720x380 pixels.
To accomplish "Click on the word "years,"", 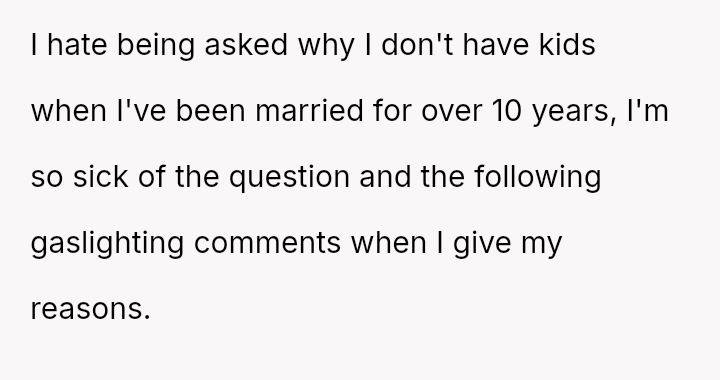I will (x=574, y=113).
